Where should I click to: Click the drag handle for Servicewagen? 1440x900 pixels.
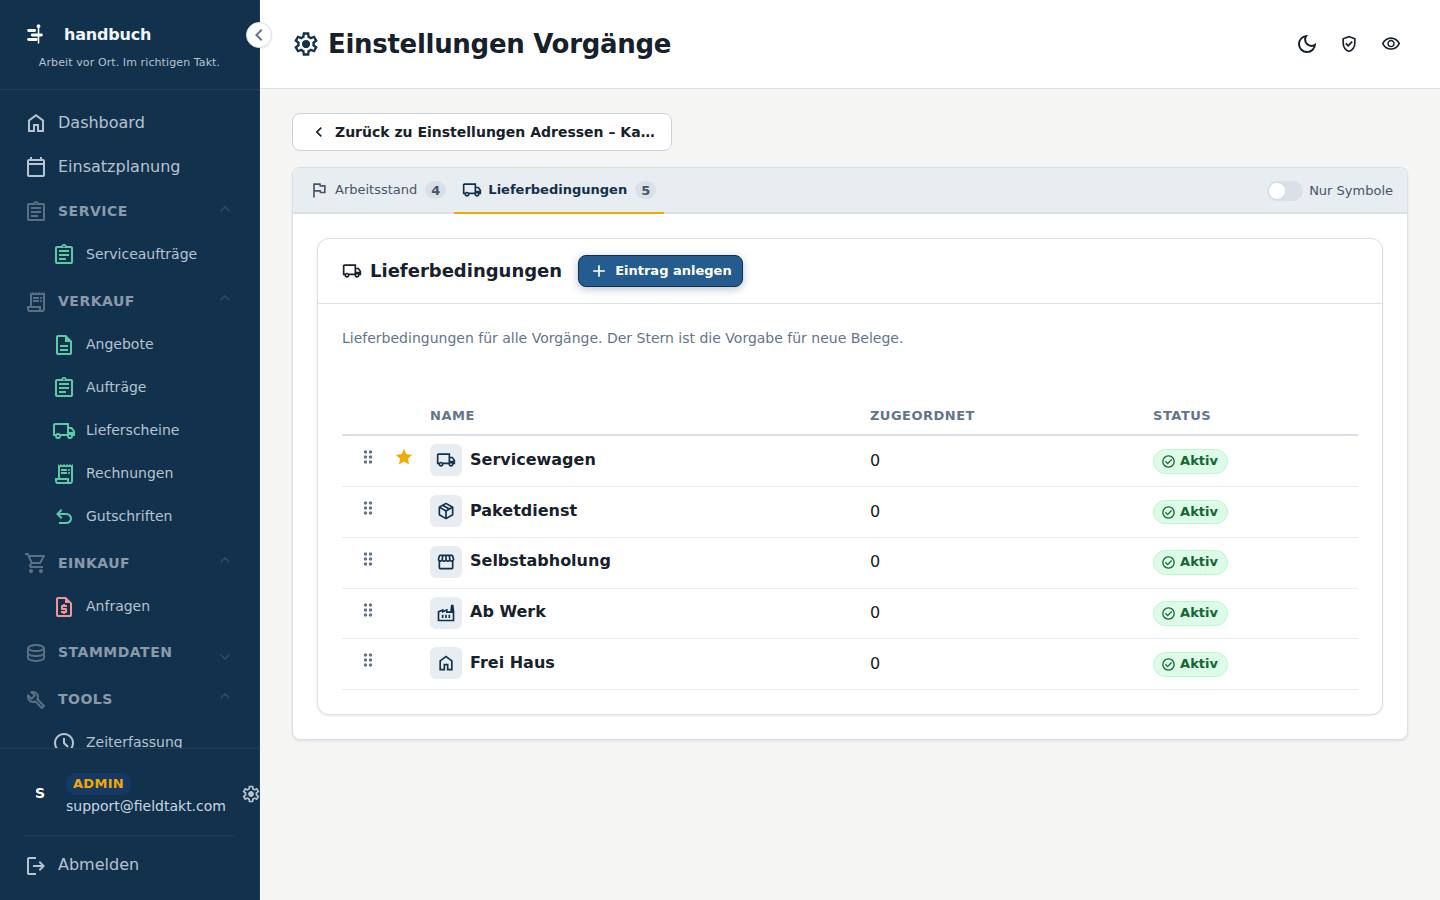(x=368, y=457)
